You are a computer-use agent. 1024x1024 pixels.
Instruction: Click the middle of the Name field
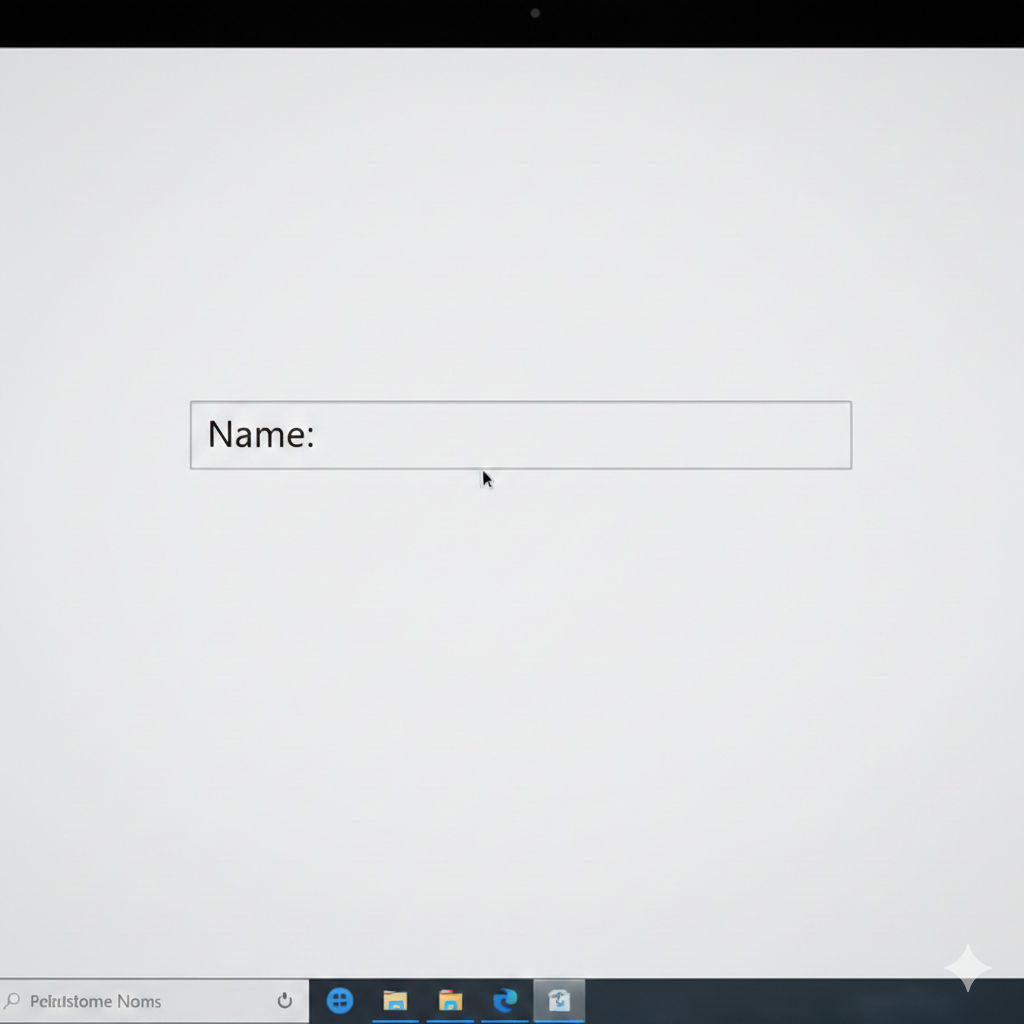[521, 435]
